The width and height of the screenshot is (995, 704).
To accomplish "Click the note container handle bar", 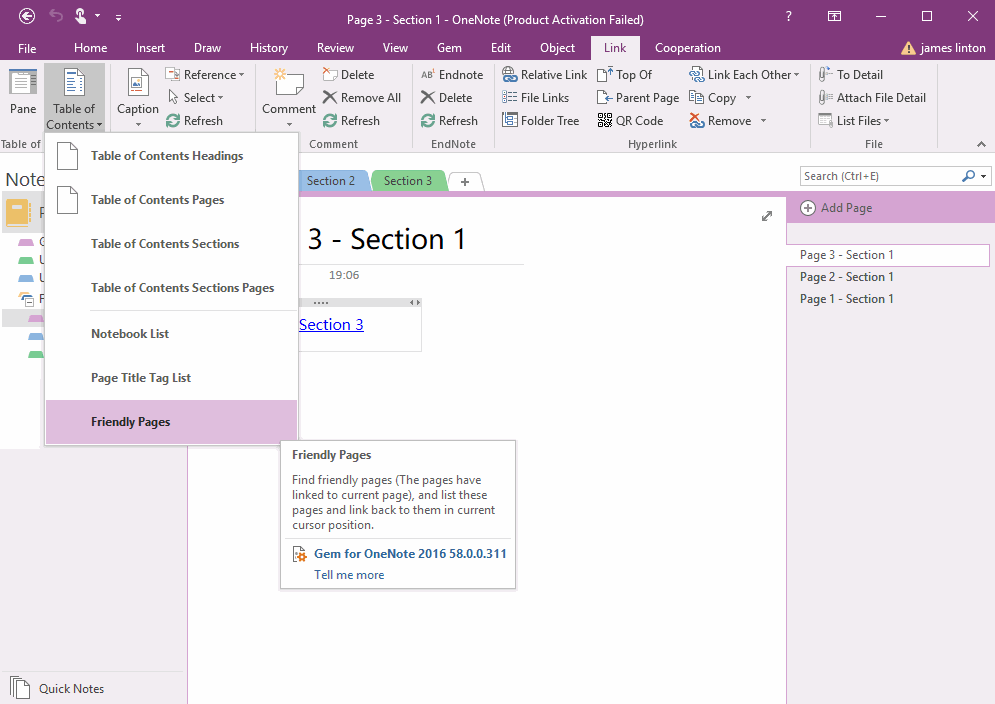I will coord(360,303).
